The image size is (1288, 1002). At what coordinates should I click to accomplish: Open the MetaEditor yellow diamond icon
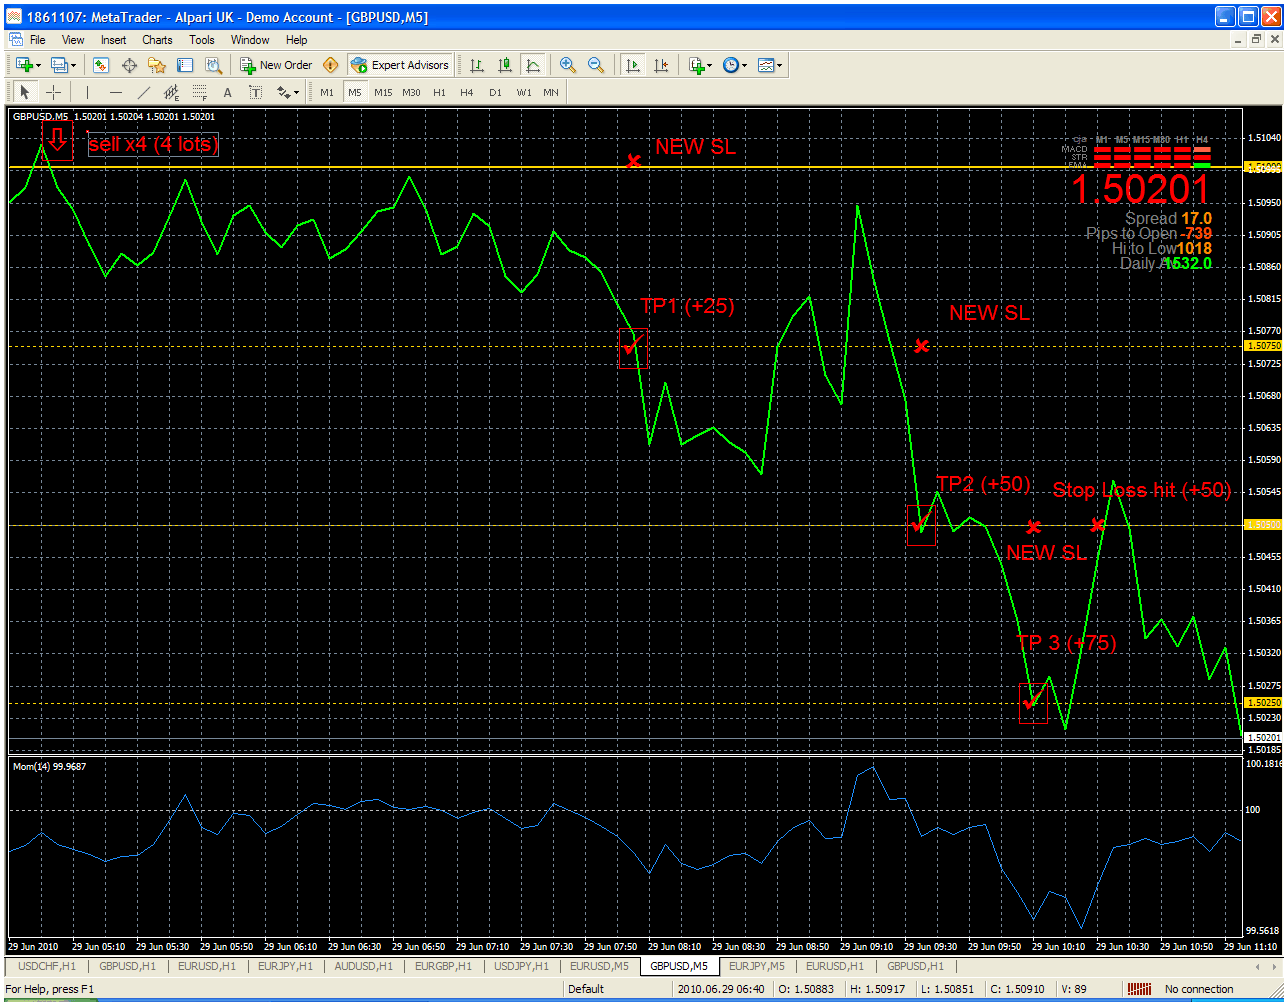[331, 65]
